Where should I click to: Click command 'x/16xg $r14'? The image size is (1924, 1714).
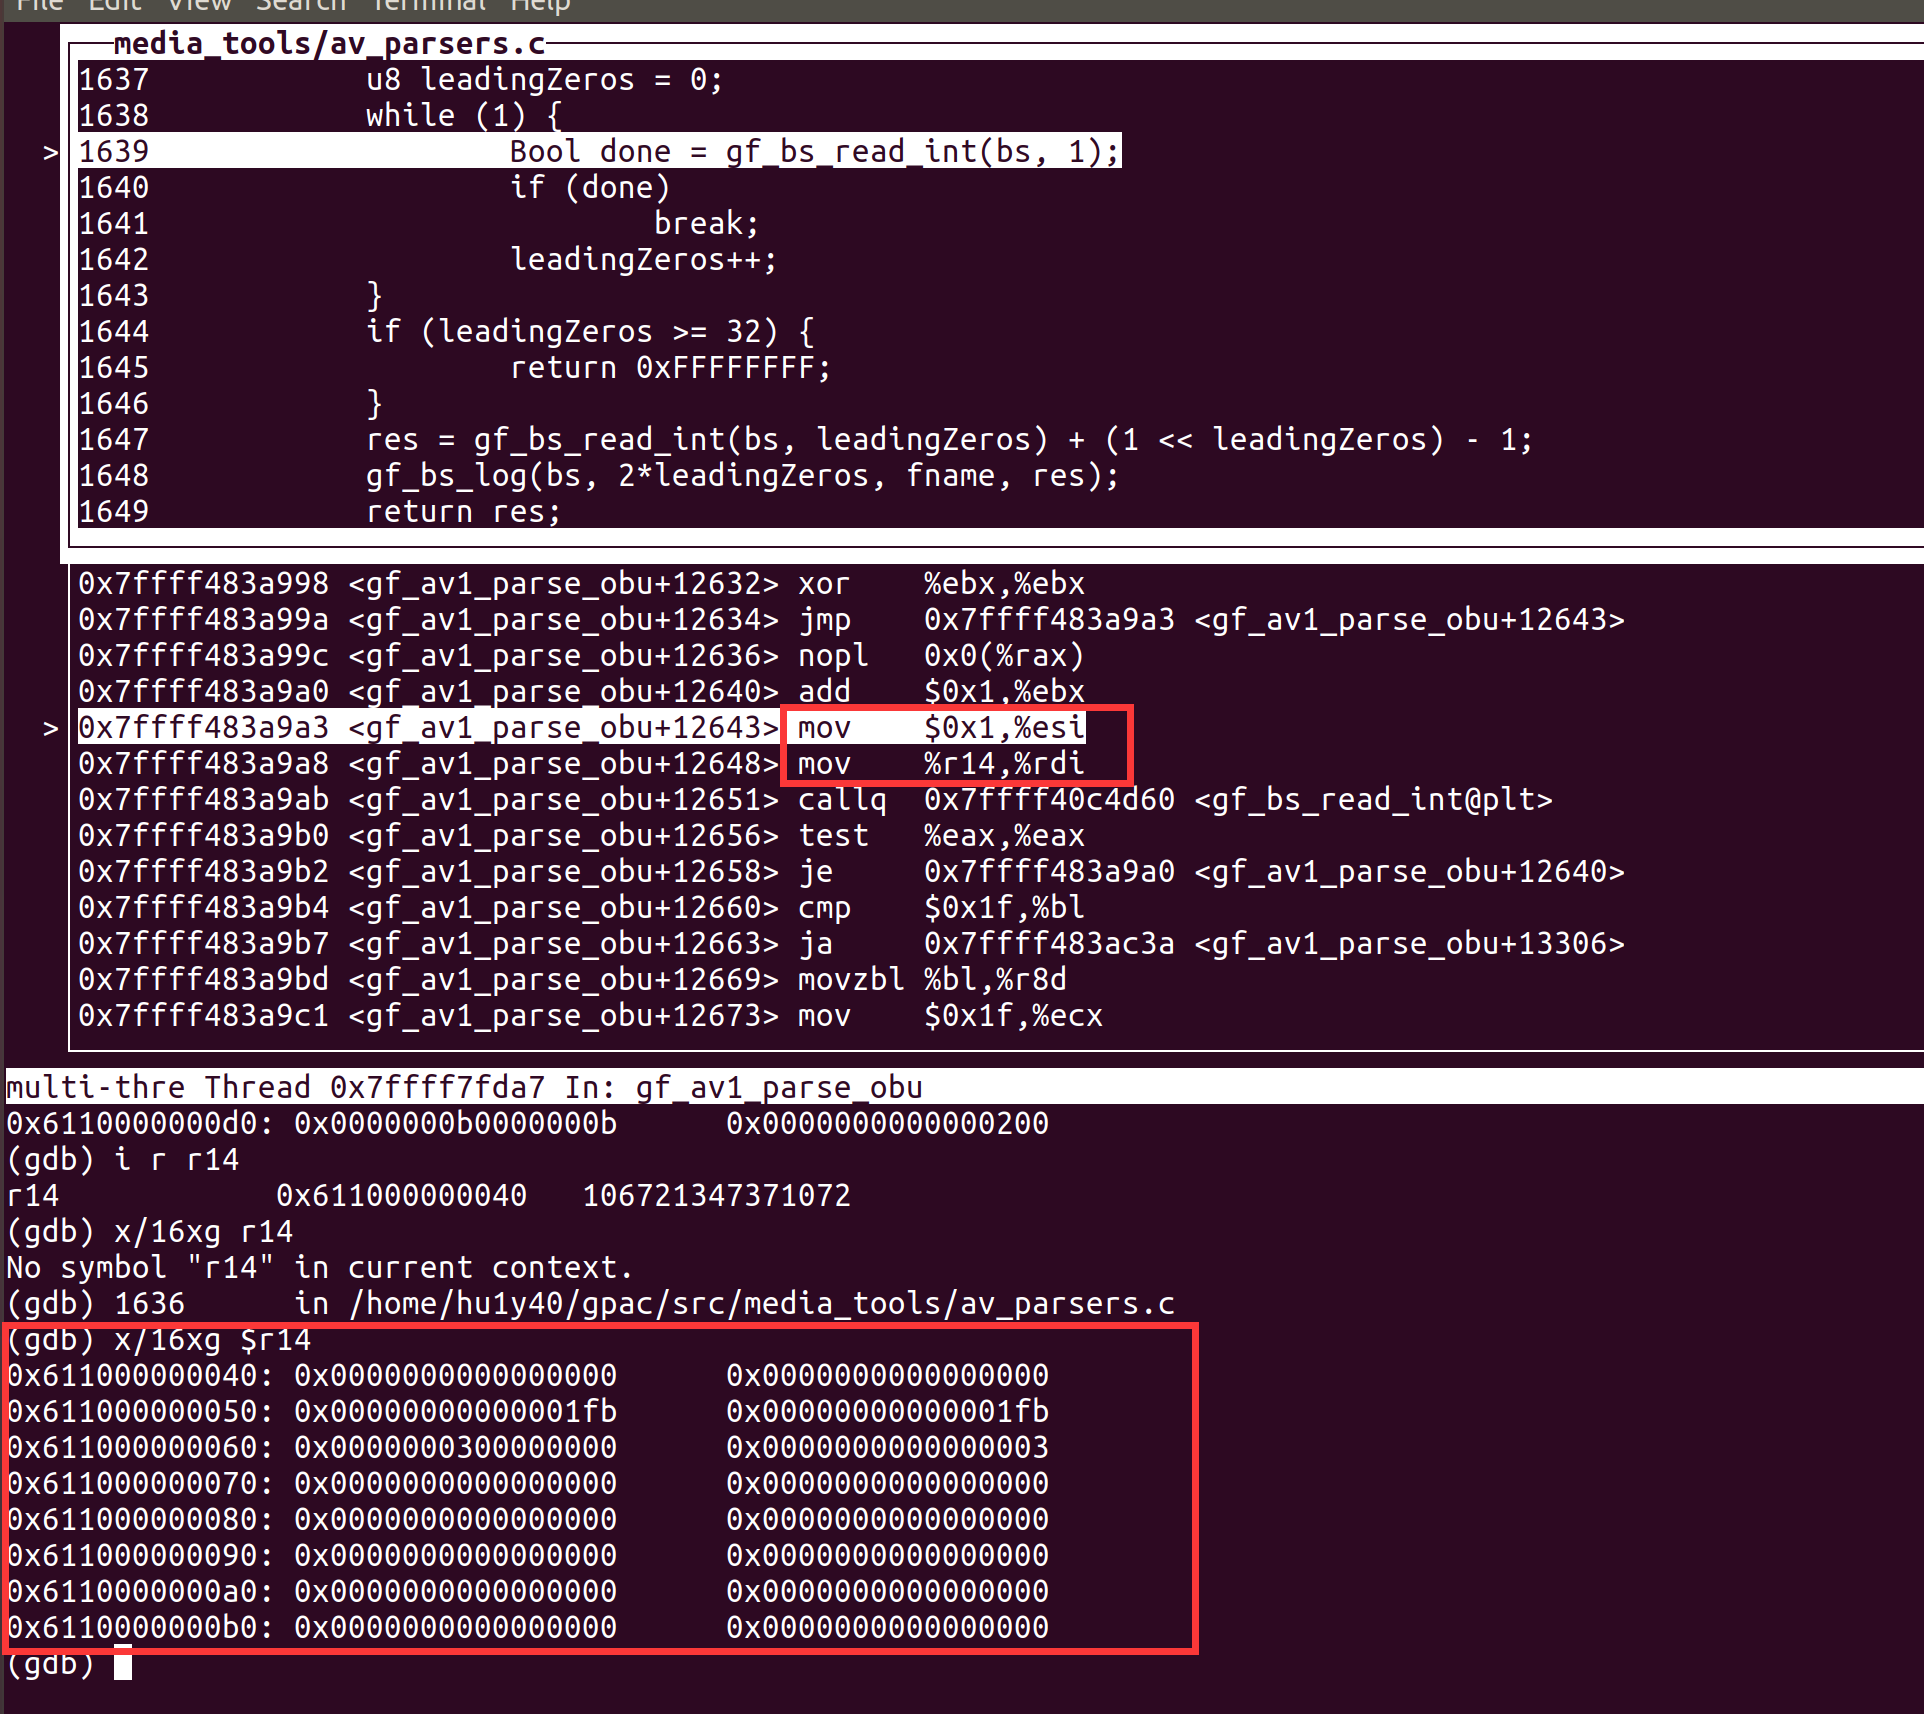212,1339
